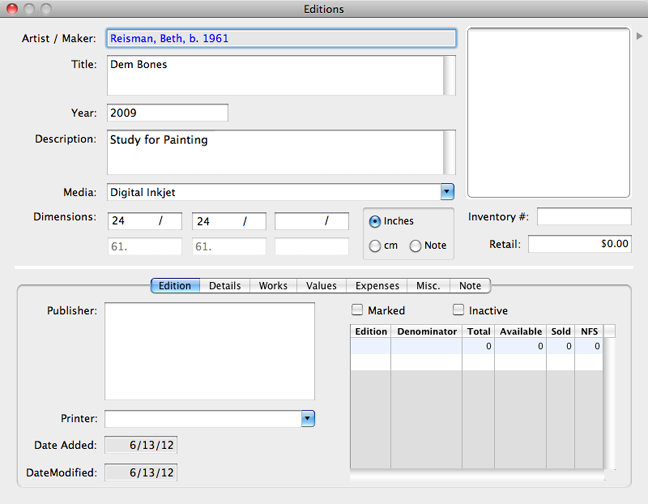Select the Misc. tab
Image resolution: width=648 pixels, height=504 pixels.
[428, 286]
